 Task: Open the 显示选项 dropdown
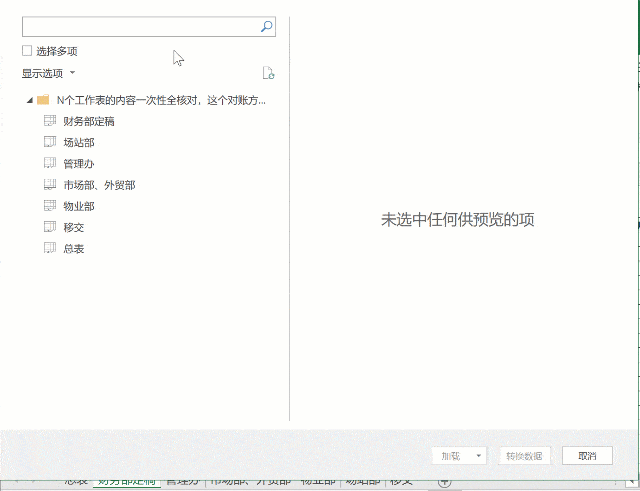pos(49,73)
